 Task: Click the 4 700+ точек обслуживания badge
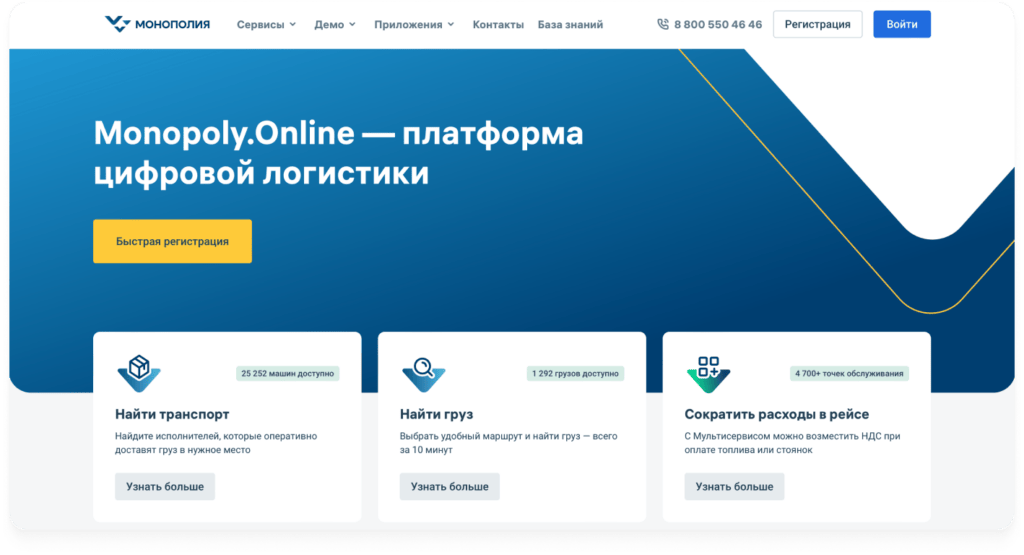coord(849,373)
